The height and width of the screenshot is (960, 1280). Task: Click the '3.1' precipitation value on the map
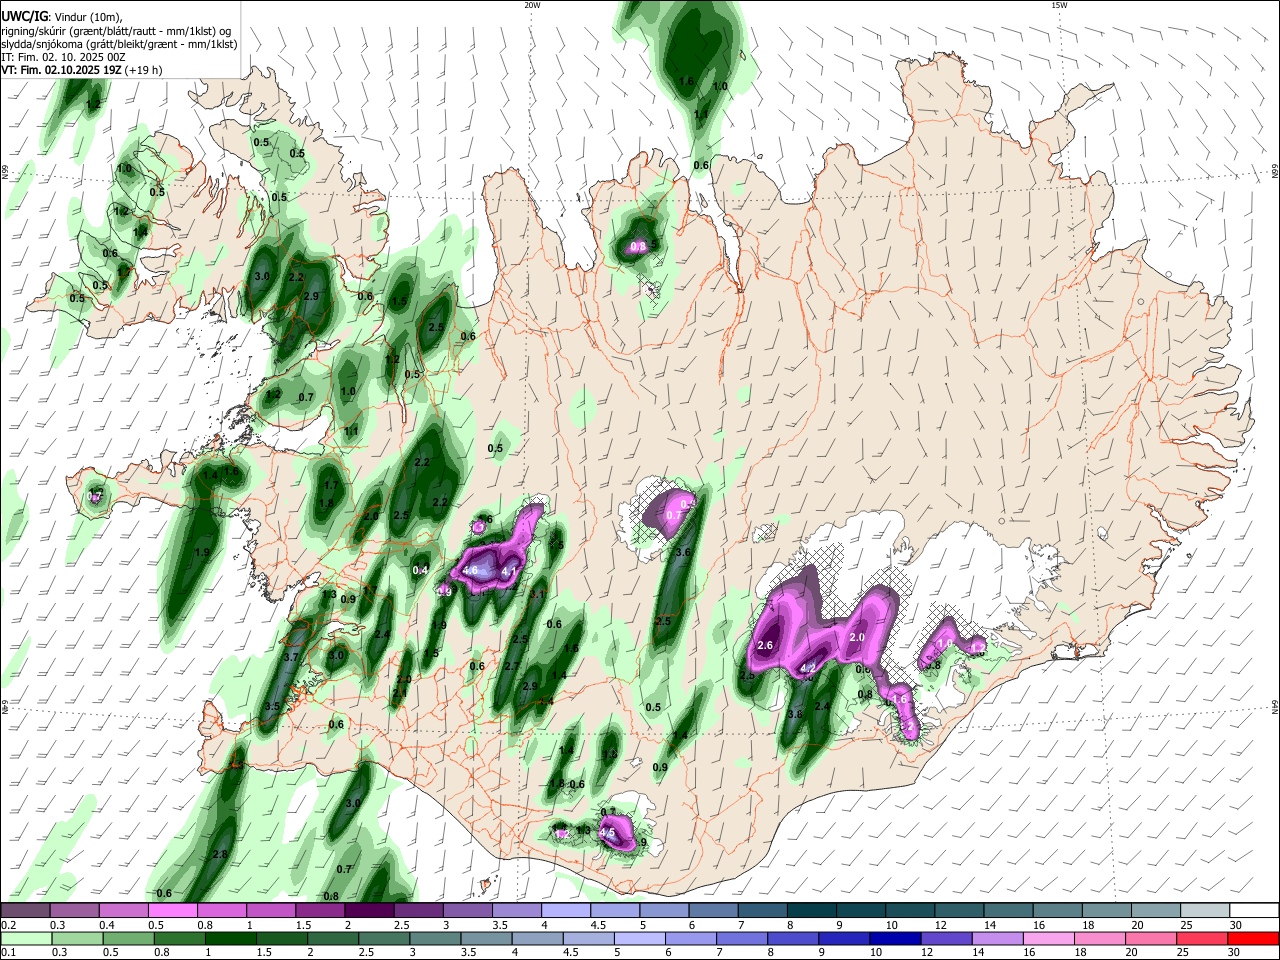537,594
